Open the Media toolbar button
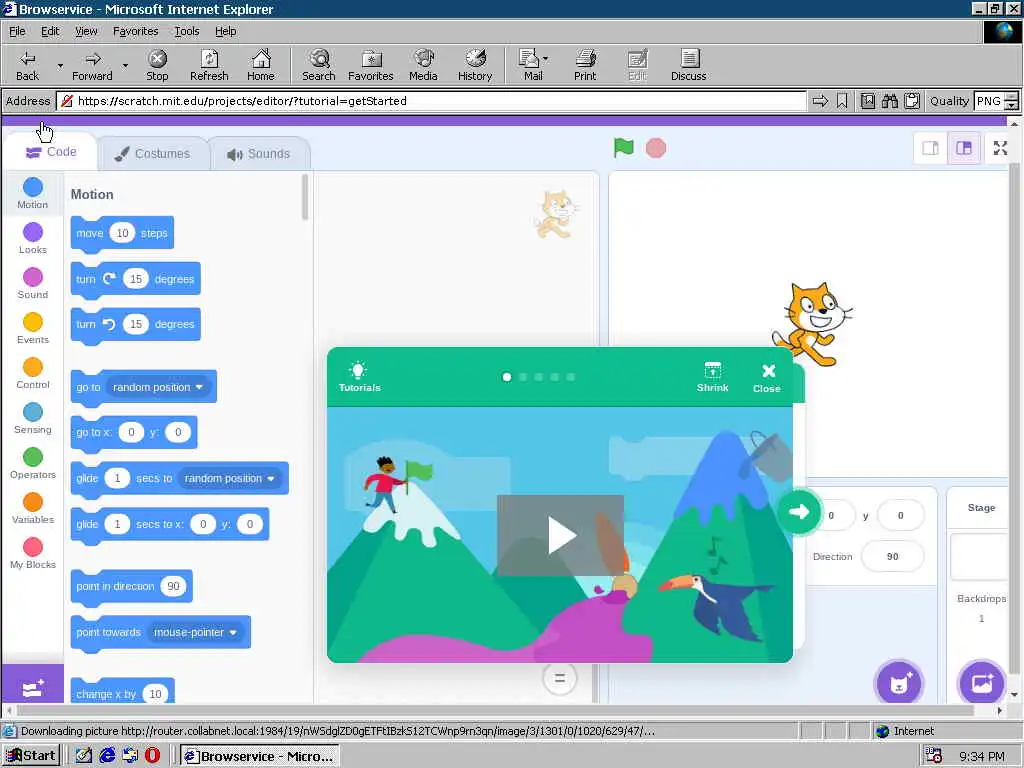Screen dimensions: 1024x768 423,65
